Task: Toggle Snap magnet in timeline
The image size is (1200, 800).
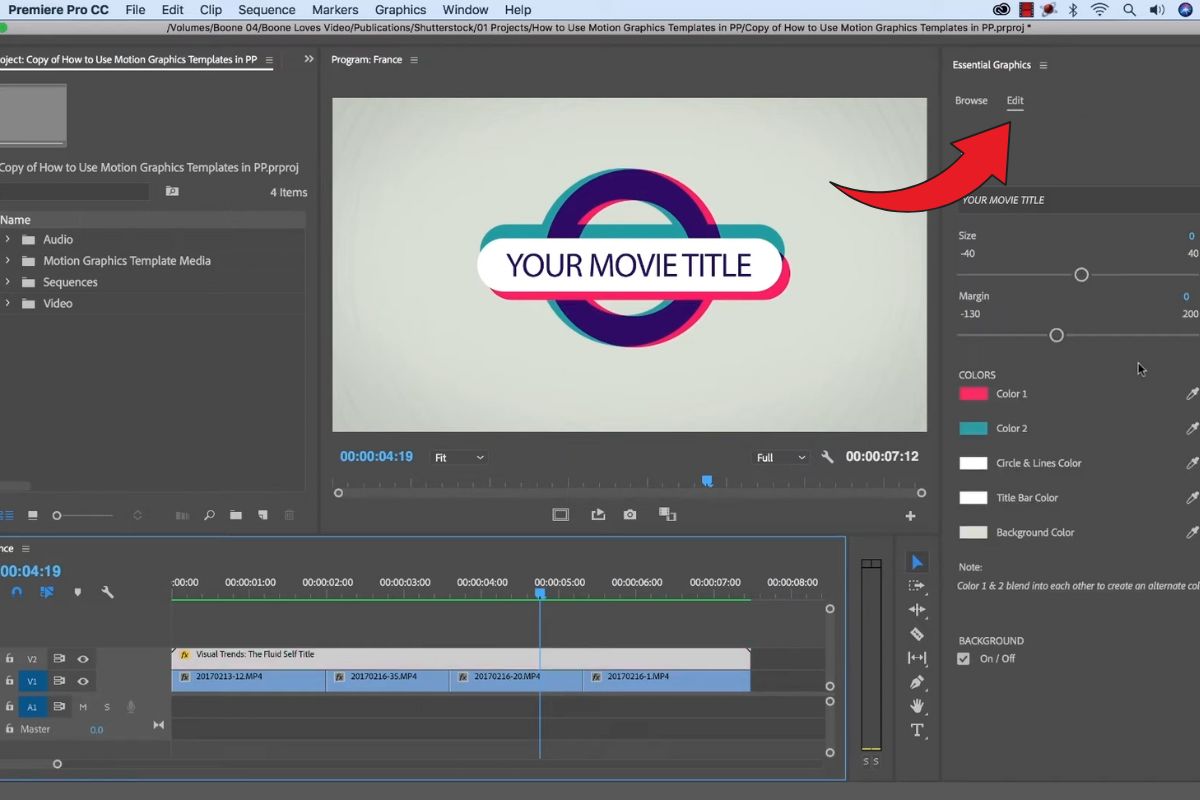Action: coord(17,592)
